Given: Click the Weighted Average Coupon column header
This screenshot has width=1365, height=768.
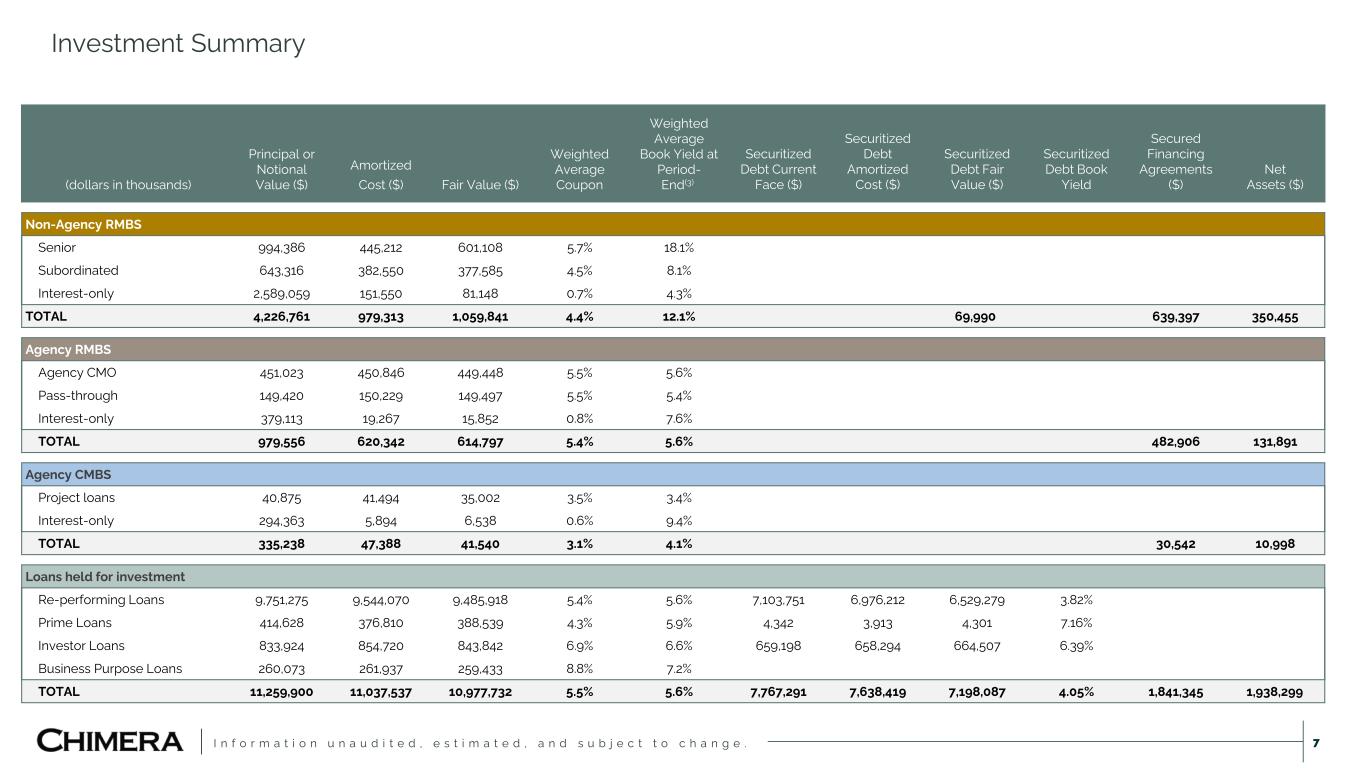Looking at the screenshot, I should [x=579, y=169].
